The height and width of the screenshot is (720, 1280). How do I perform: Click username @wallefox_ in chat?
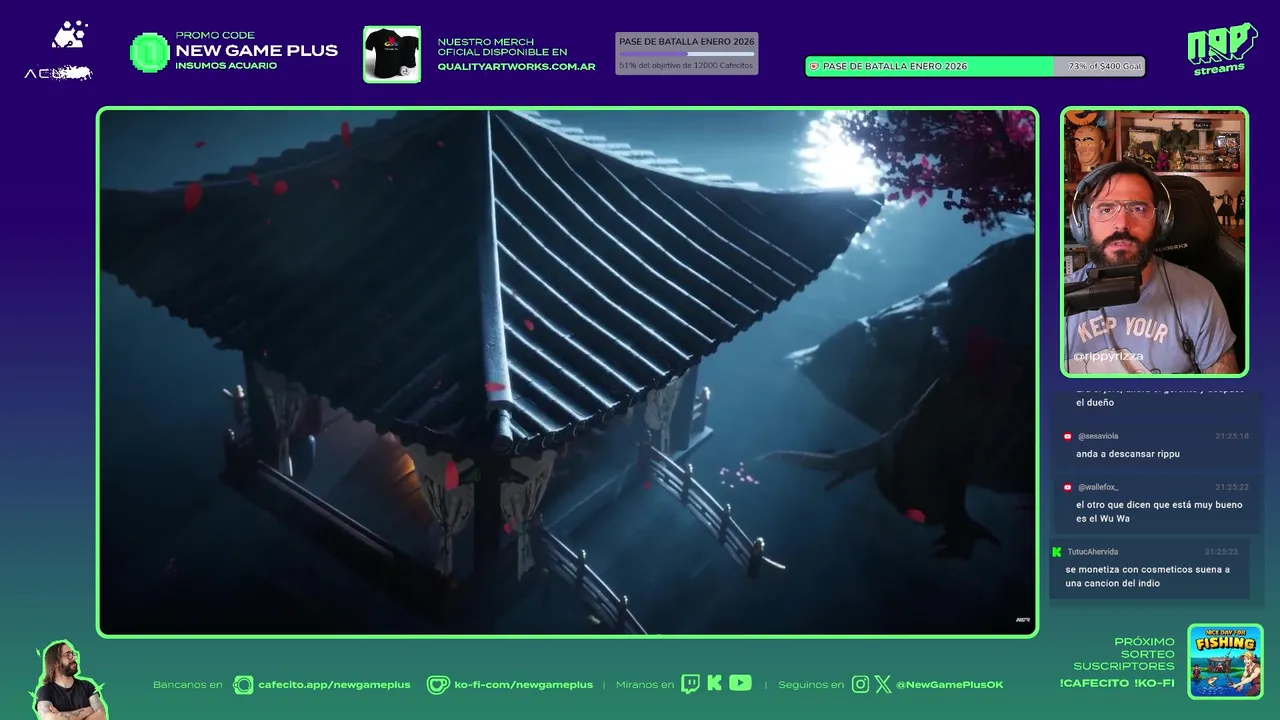[1098, 487]
